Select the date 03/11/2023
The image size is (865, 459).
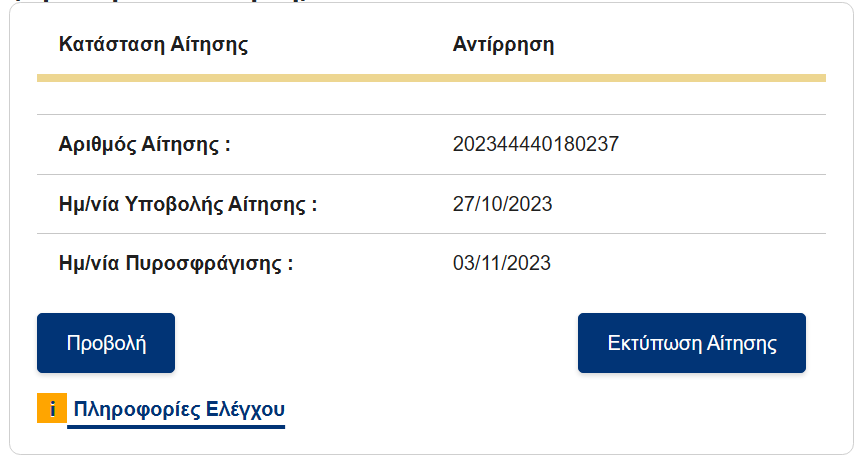point(501,263)
